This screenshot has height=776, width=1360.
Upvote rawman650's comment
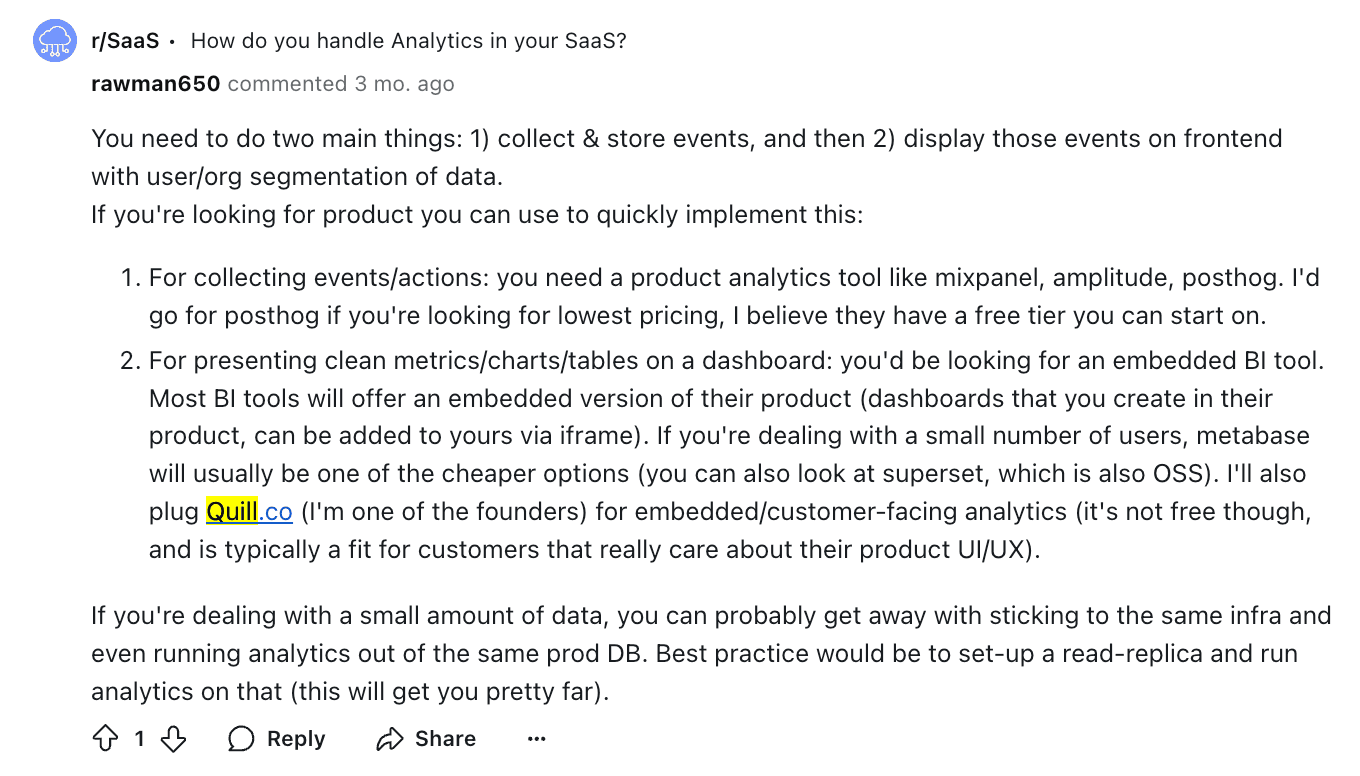pyautogui.click(x=105, y=739)
